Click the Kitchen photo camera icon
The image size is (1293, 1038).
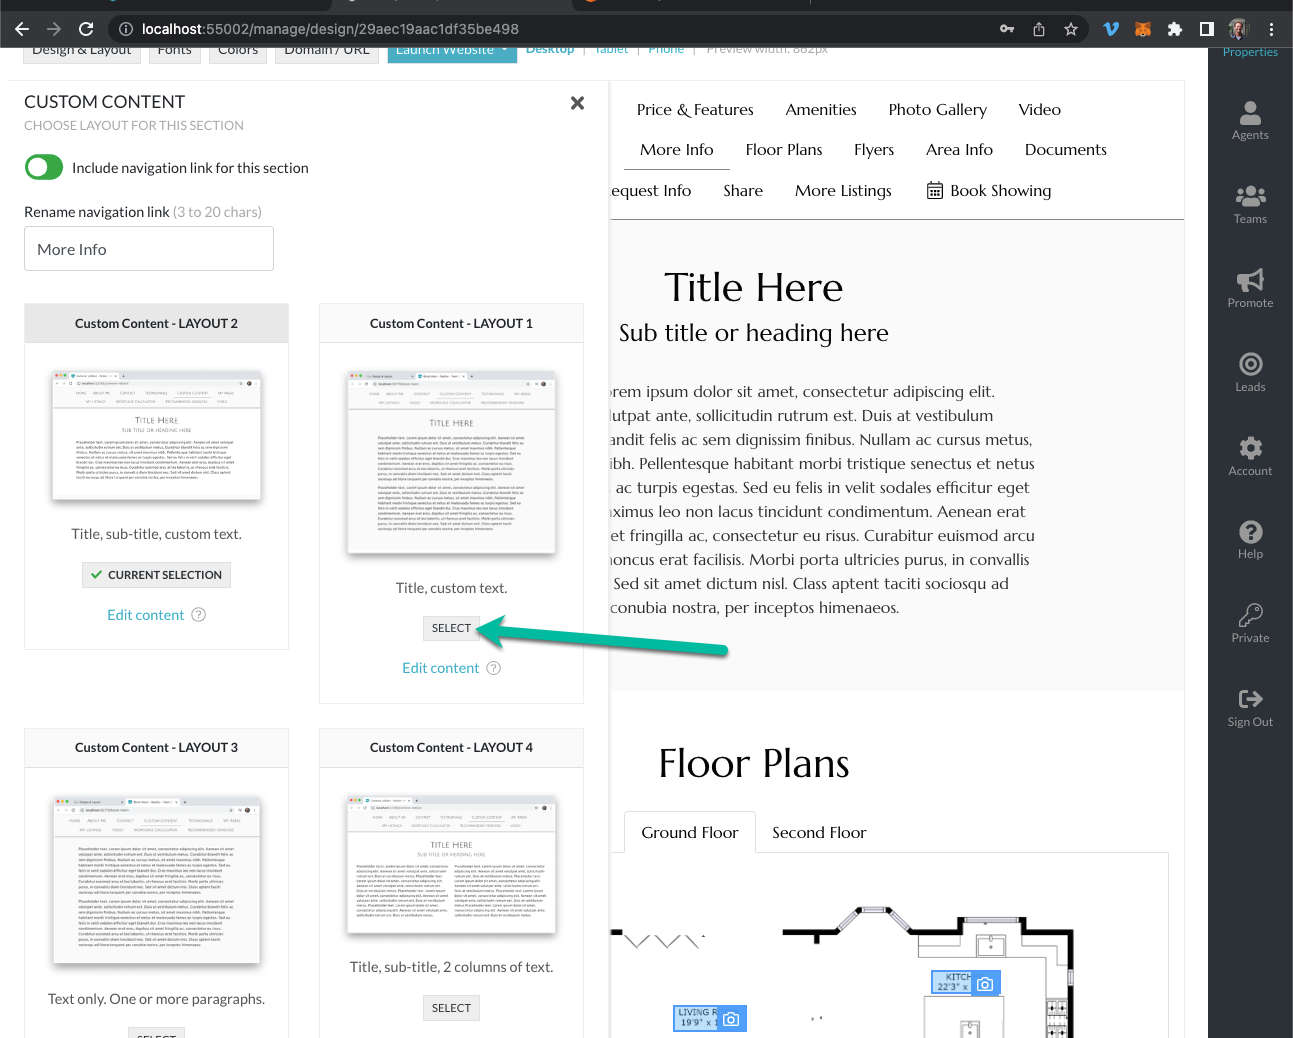click(x=985, y=984)
